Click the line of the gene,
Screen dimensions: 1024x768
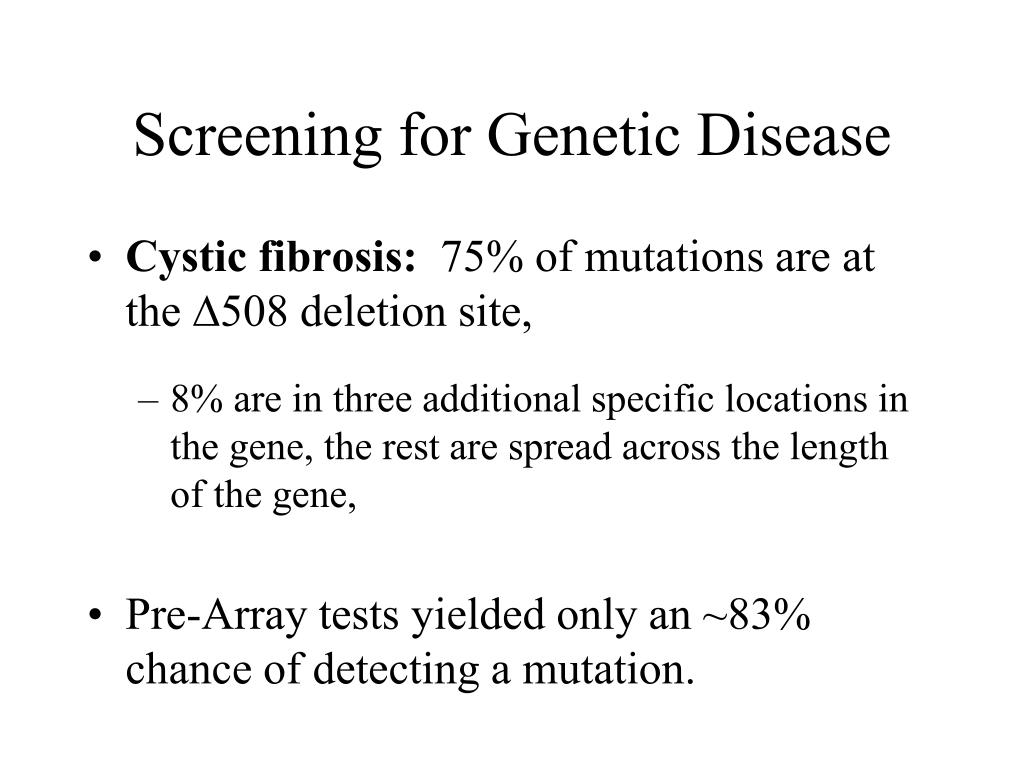(x=263, y=496)
